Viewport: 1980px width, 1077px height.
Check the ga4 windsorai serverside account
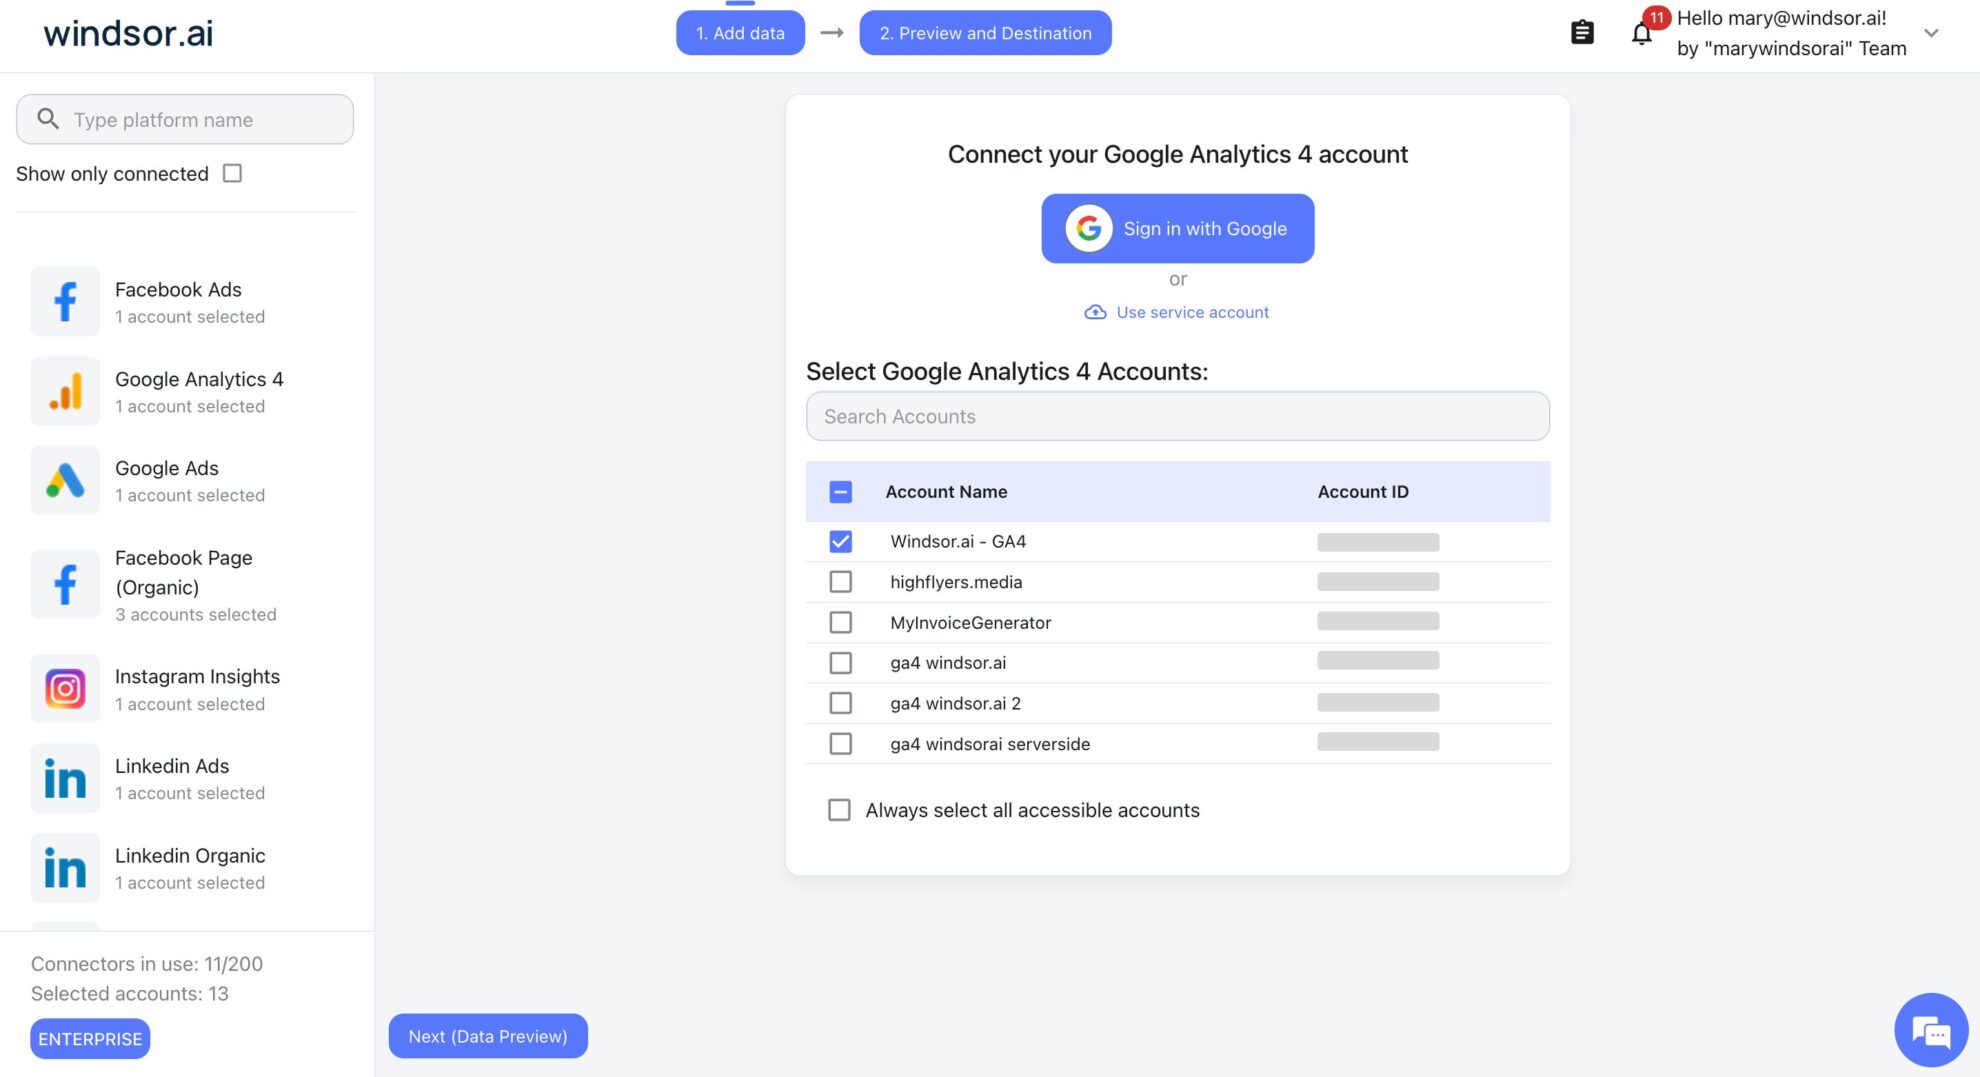click(841, 744)
